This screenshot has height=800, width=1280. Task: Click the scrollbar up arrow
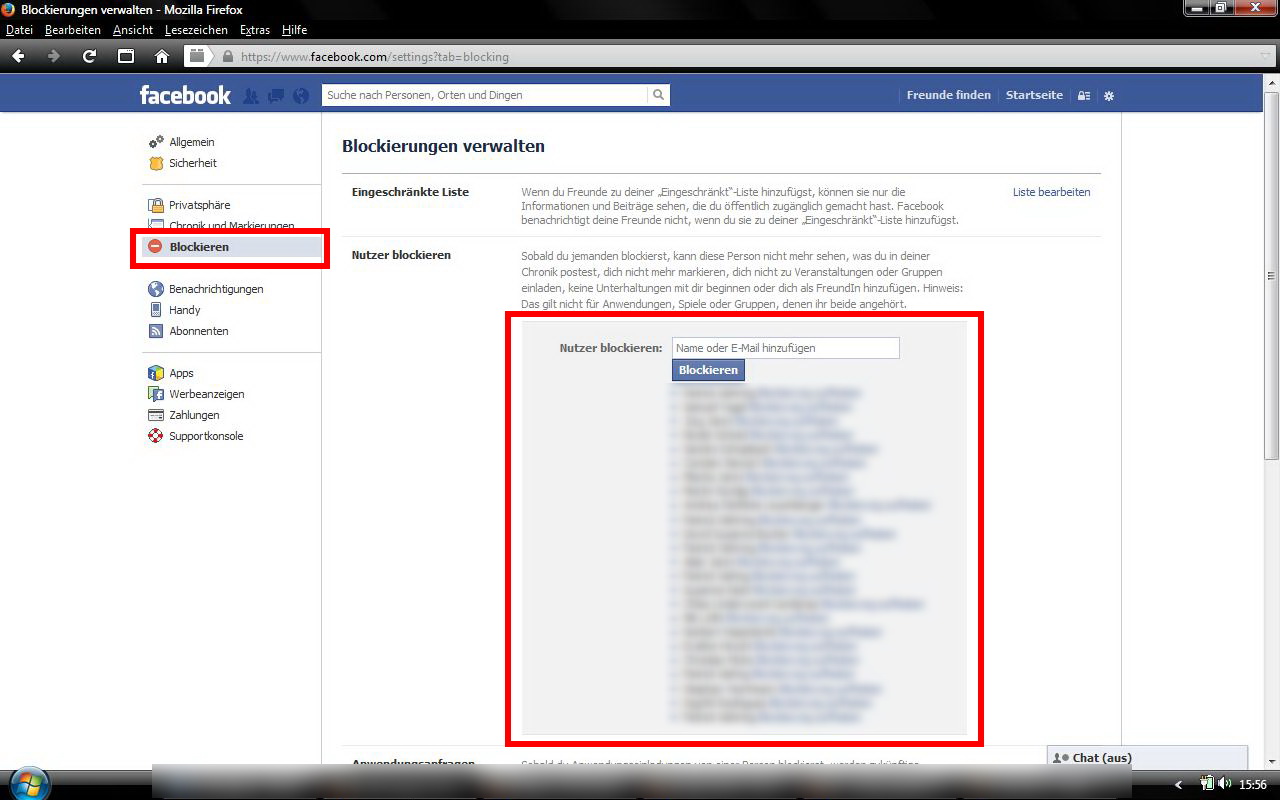[1272, 82]
